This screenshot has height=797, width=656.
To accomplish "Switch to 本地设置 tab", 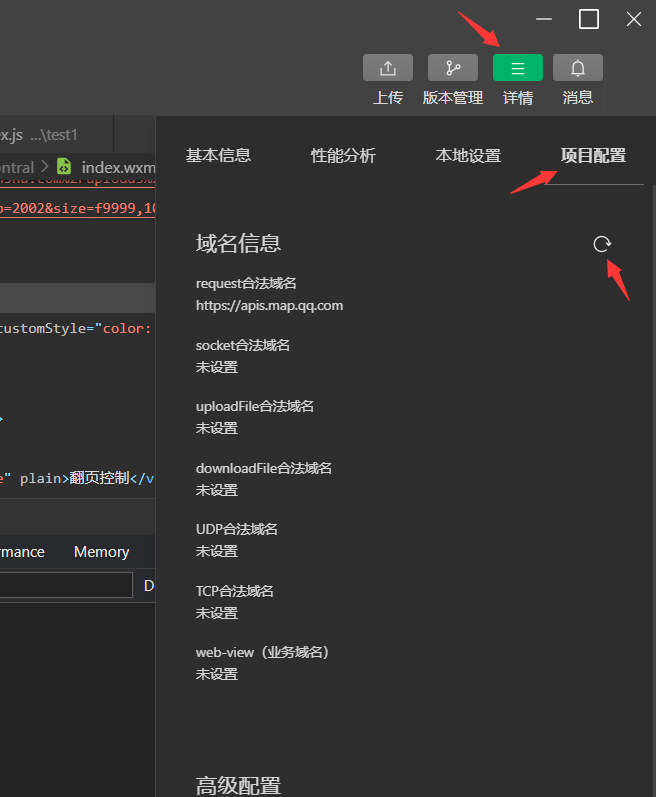I will [x=468, y=155].
